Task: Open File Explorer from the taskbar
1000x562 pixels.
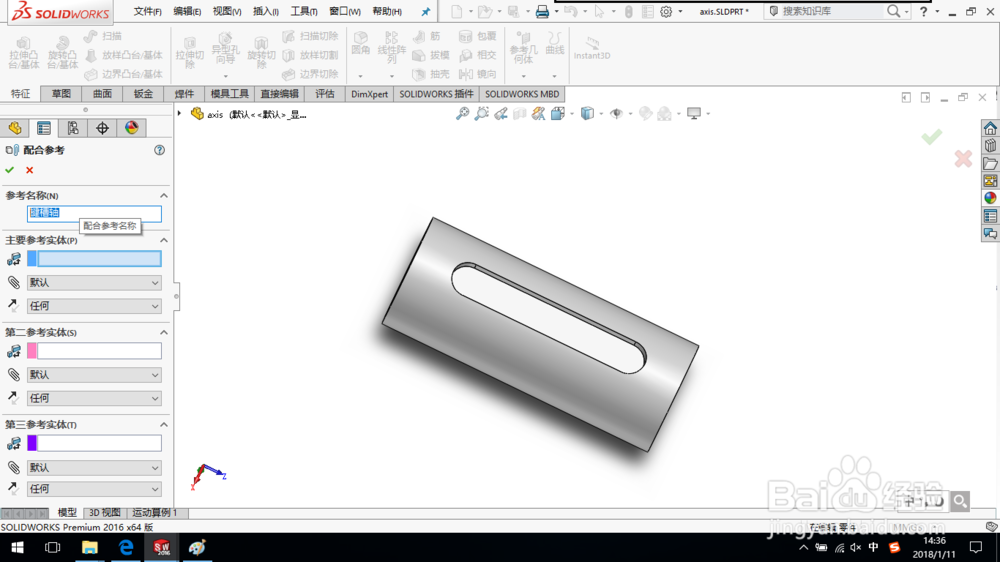Action: pos(89,548)
